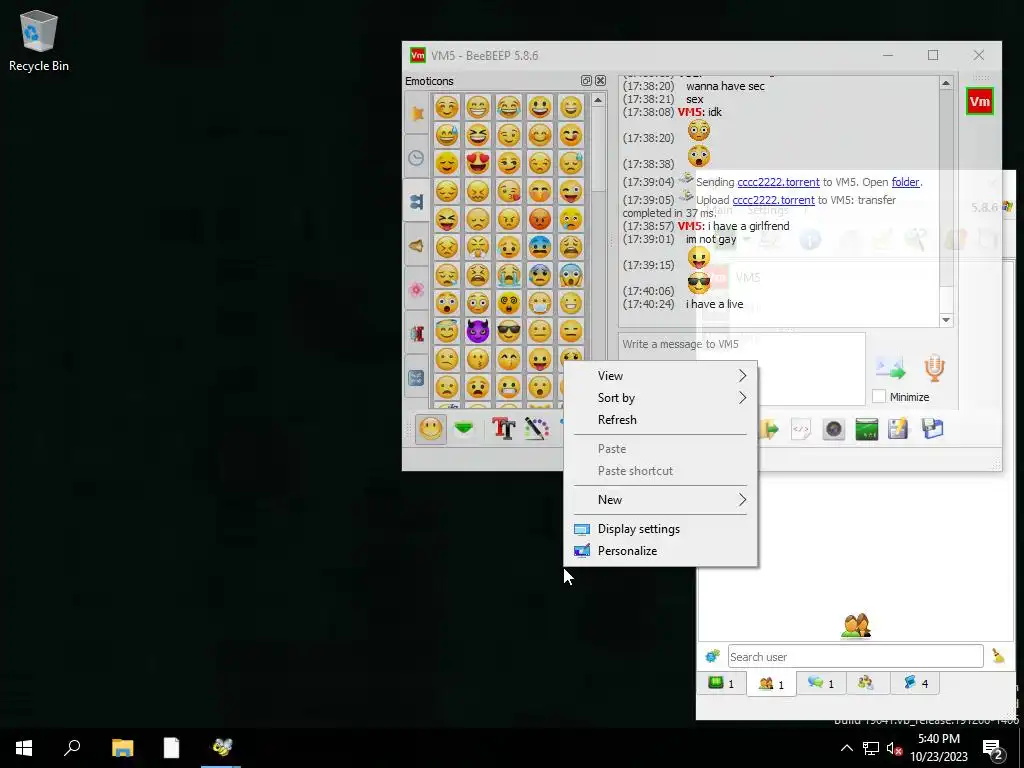Viewport: 1024px width, 768px height.
Task: Insert the red angry face emoji
Action: [540, 219]
